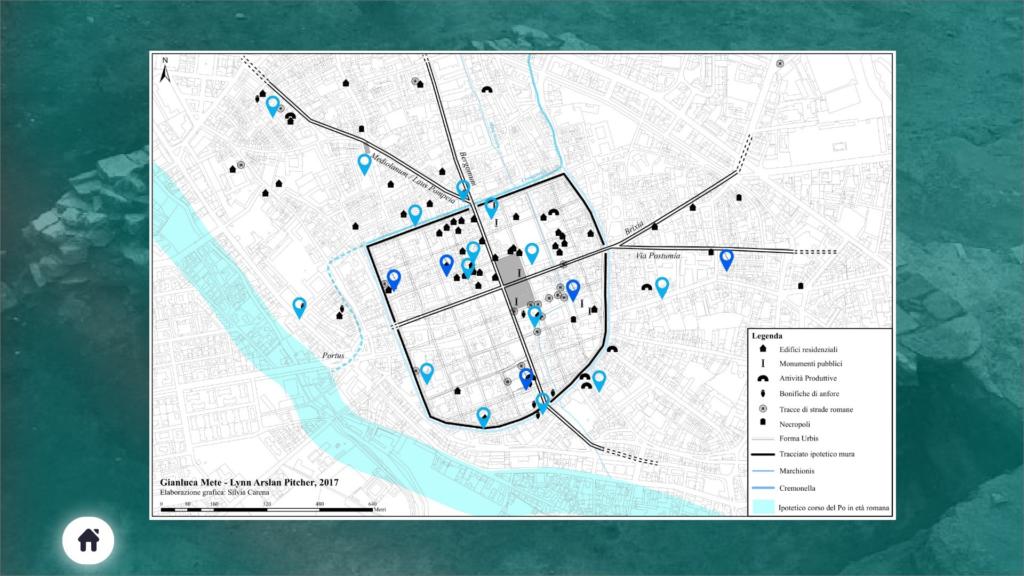This screenshot has height=576, width=1024.
Task: Open pin where southern road exits the walls
Action: click(x=542, y=403)
